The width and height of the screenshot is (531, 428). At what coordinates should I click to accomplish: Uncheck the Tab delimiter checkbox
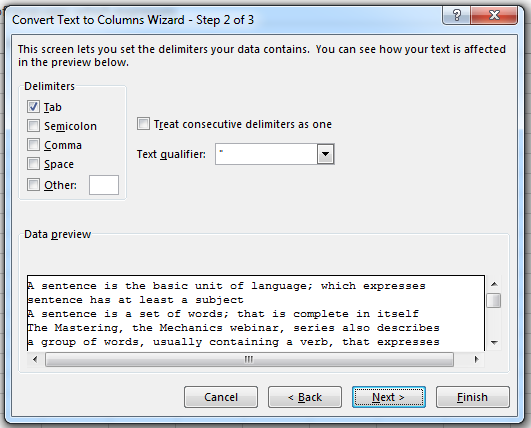tap(33, 107)
